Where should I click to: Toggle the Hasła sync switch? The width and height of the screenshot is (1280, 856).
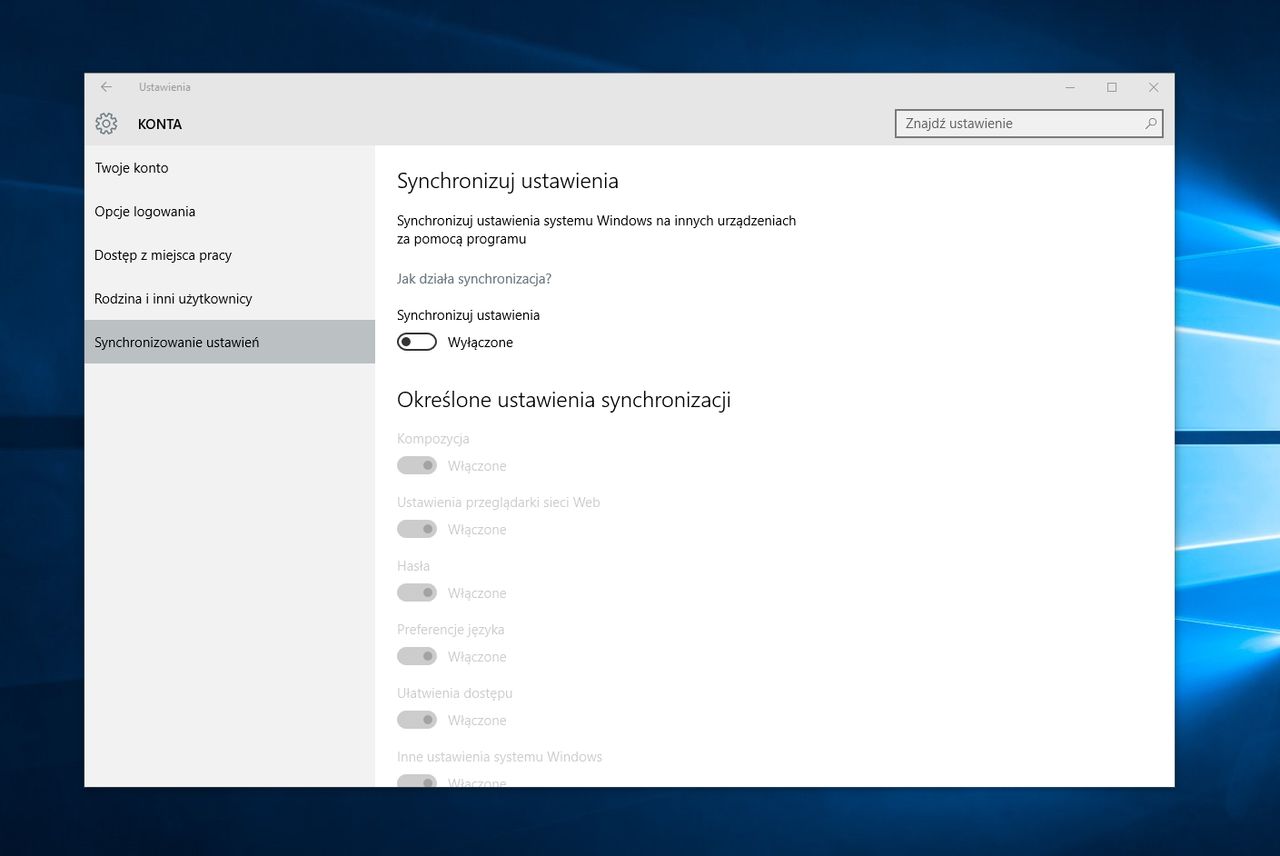[x=417, y=592]
